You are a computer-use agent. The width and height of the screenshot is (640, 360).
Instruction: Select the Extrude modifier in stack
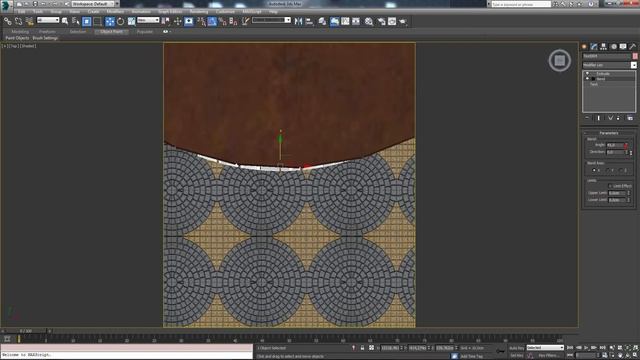603,74
